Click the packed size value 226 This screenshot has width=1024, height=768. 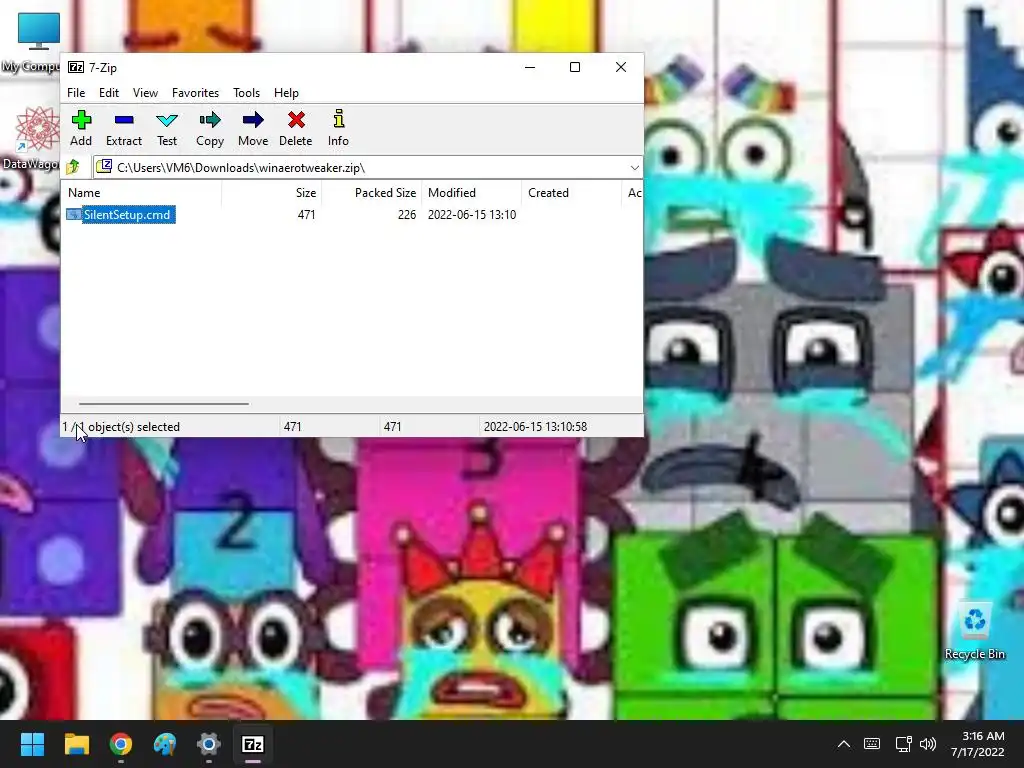407,215
